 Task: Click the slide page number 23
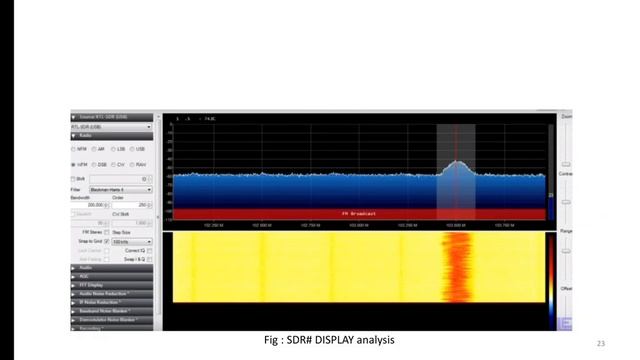[x=601, y=344]
